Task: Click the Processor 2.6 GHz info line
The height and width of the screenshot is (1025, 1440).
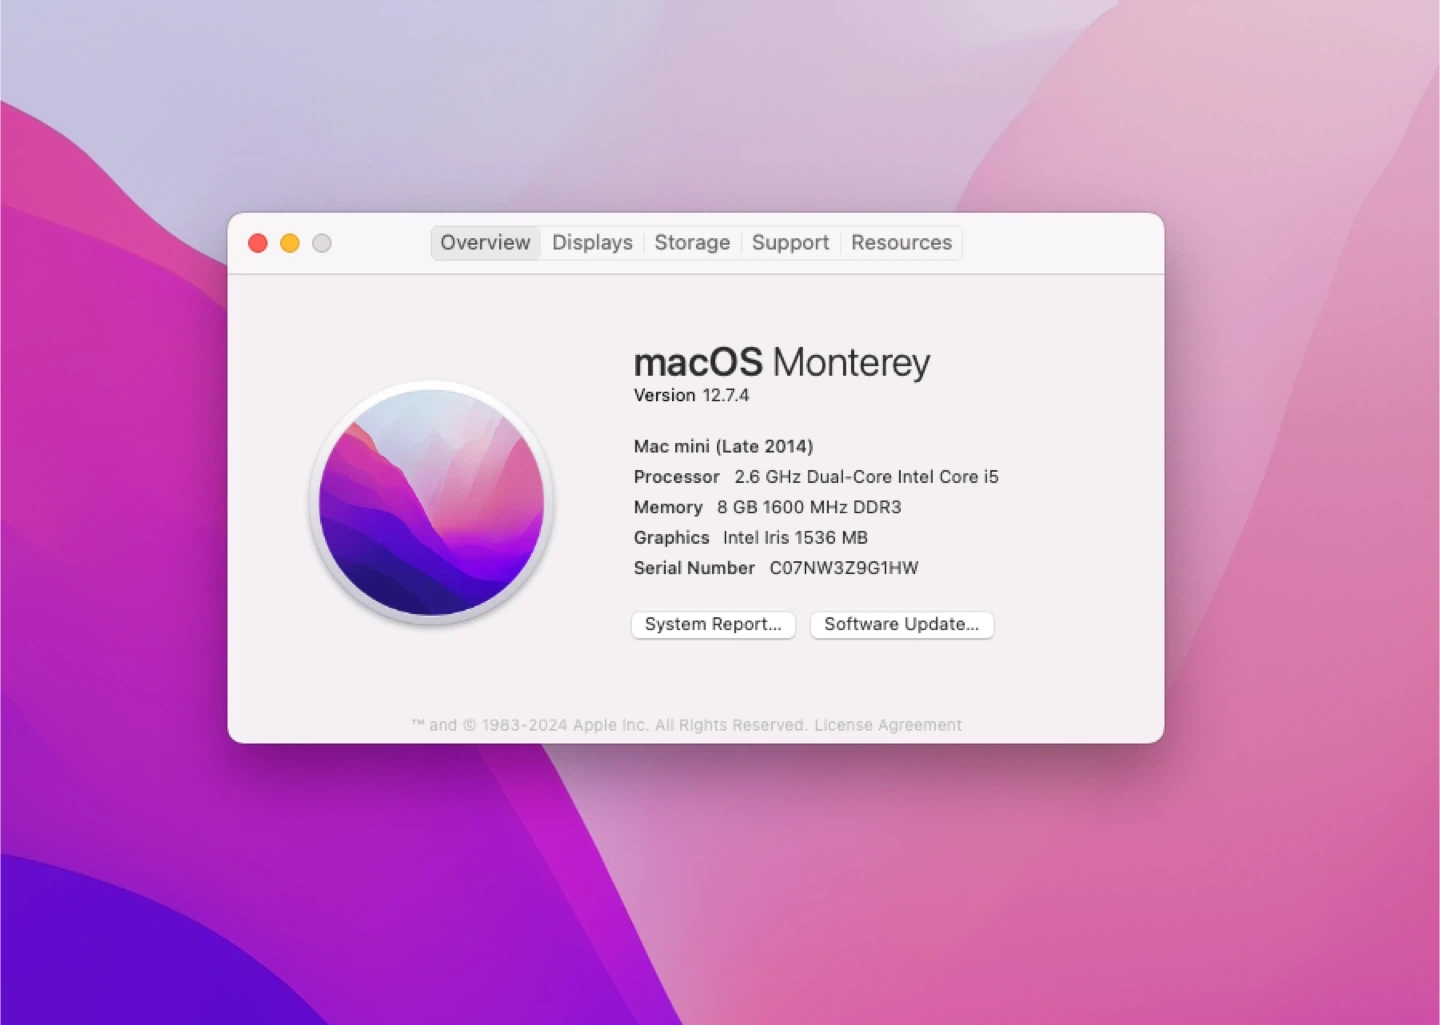Action: coord(815,477)
